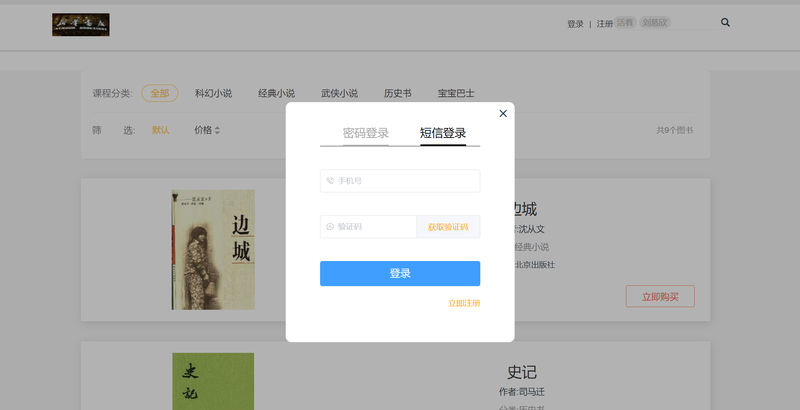Viewport: 800px width, 410px height.
Task: Open the 边城 book cover thumbnail
Action: click(x=213, y=250)
